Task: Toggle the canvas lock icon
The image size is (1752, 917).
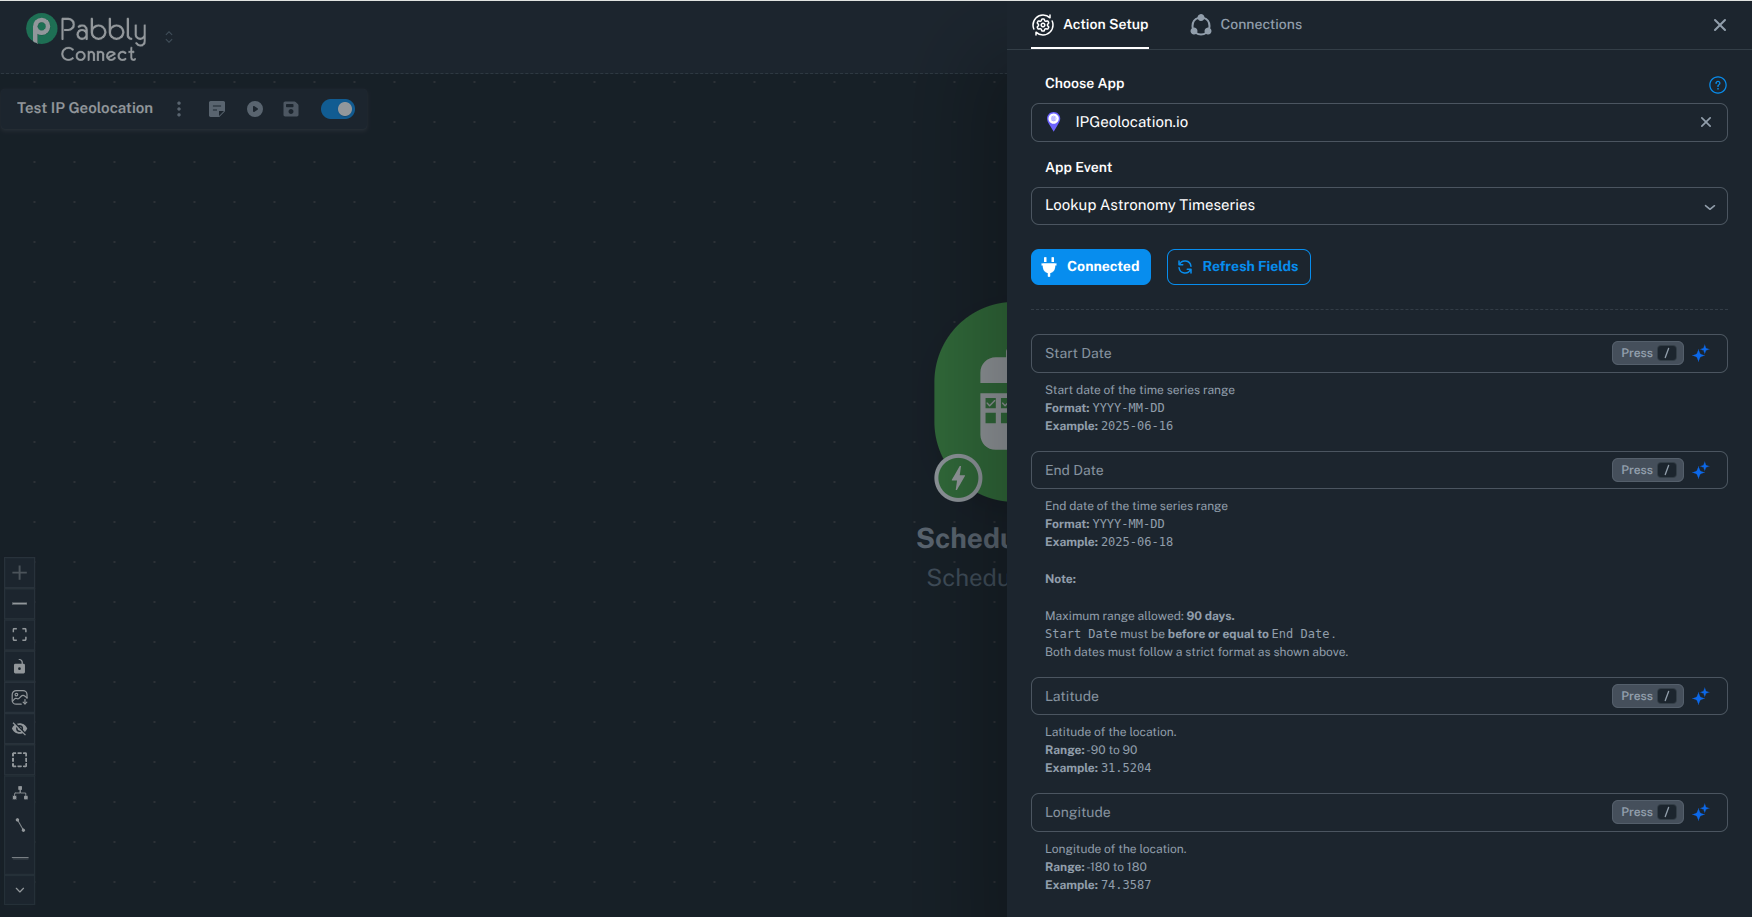Action: (x=20, y=667)
